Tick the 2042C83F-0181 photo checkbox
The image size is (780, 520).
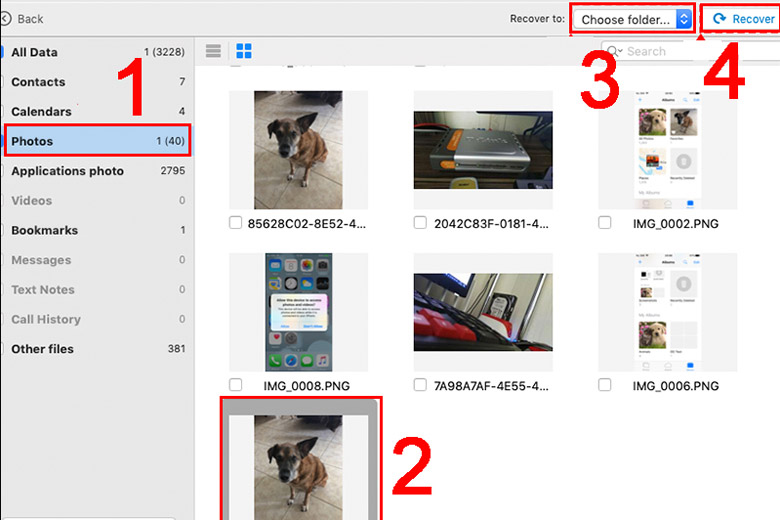(x=420, y=223)
